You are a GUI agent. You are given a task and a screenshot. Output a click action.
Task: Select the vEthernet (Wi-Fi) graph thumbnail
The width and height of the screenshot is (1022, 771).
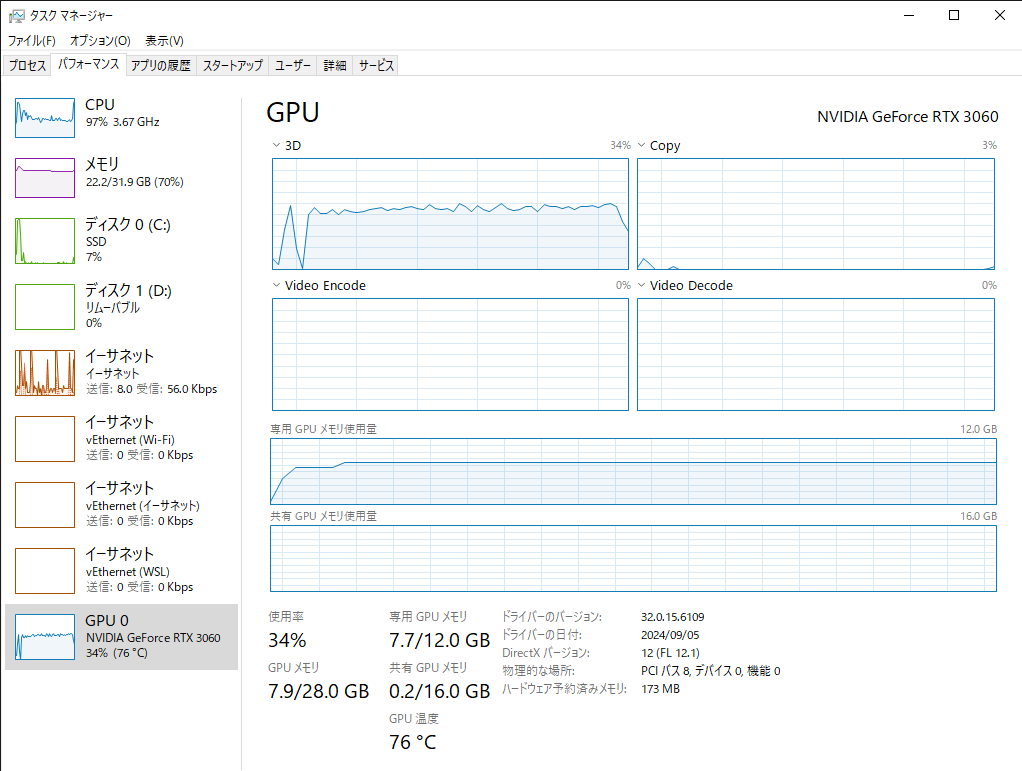pyautogui.click(x=45, y=439)
